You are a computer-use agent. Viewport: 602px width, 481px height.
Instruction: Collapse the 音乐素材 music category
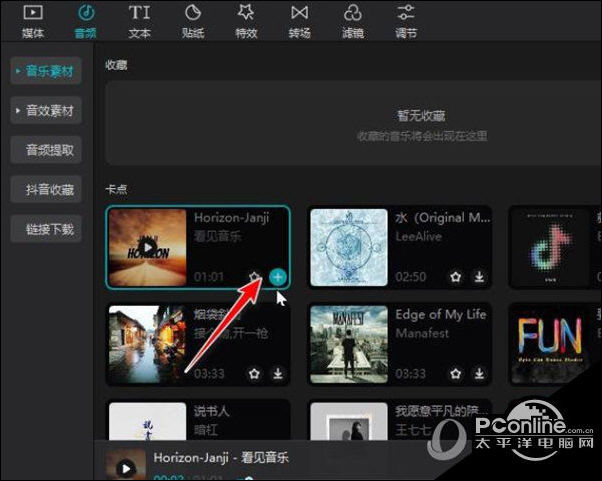(46, 71)
